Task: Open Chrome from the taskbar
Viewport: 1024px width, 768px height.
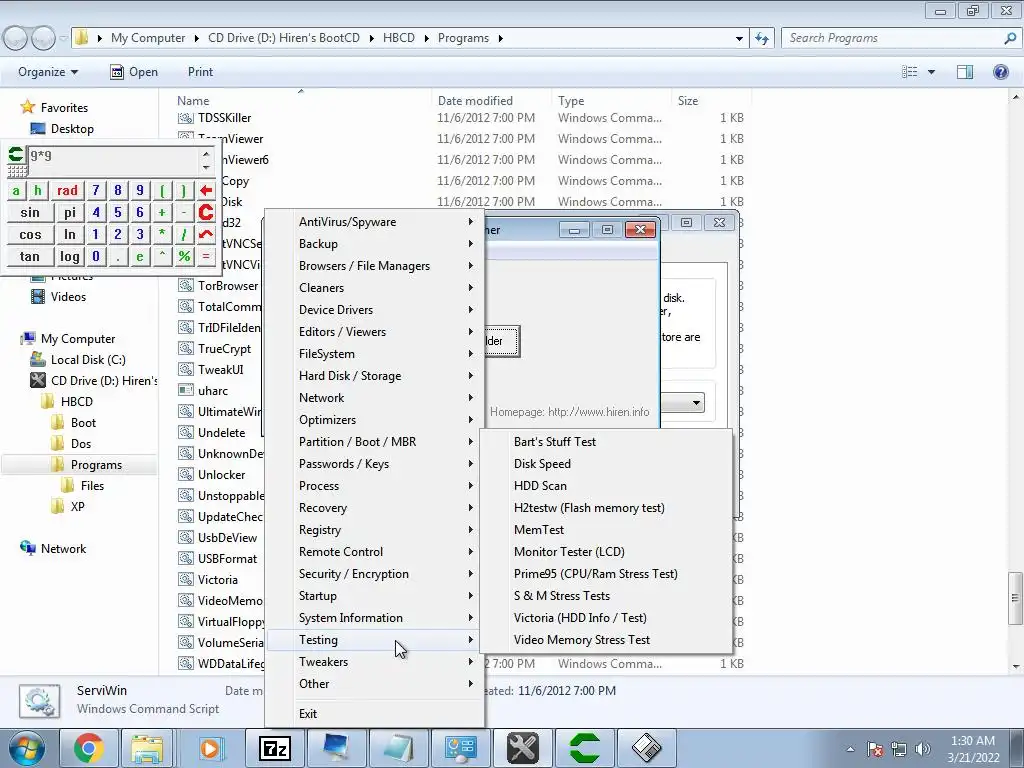Action: pyautogui.click(x=89, y=748)
